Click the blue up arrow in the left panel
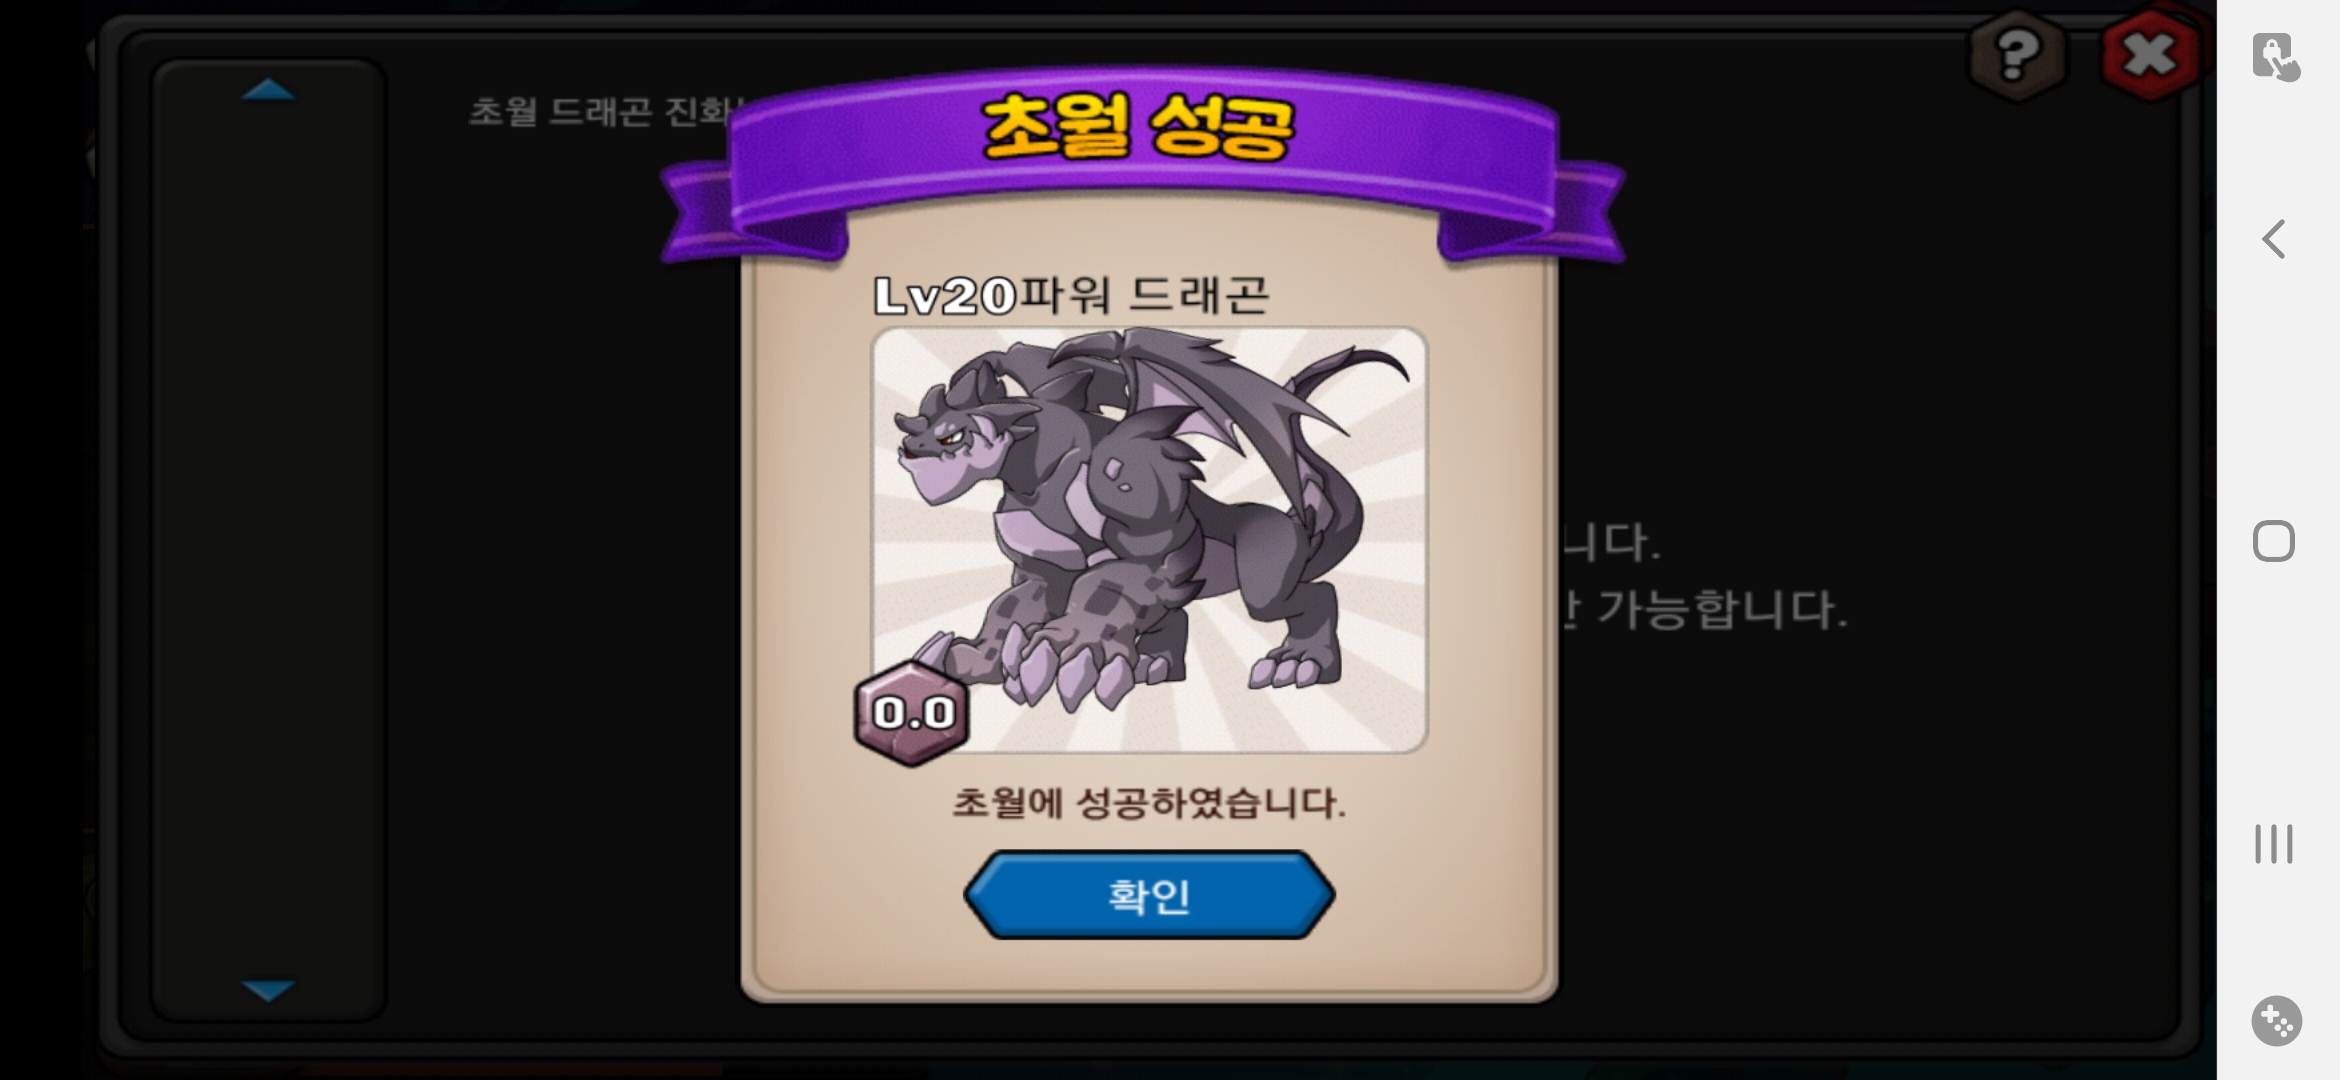Screen dimensions: 2340x1080 [x=268, y=91]
